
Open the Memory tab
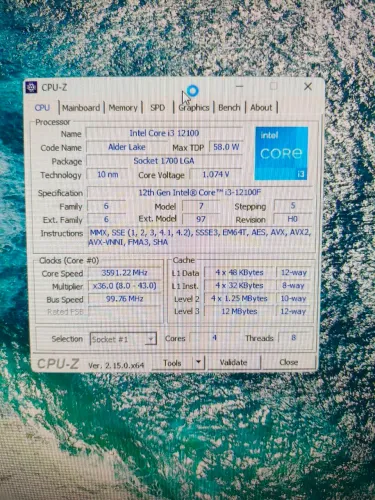(123, 108)
